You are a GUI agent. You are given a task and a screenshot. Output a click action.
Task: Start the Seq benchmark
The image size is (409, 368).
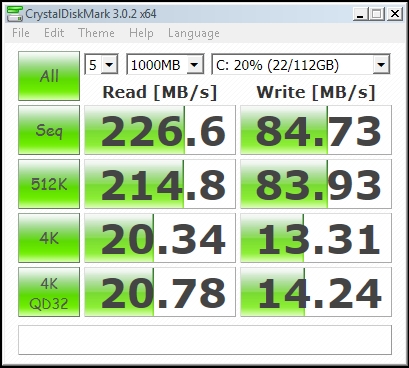(x=49, y=130)
